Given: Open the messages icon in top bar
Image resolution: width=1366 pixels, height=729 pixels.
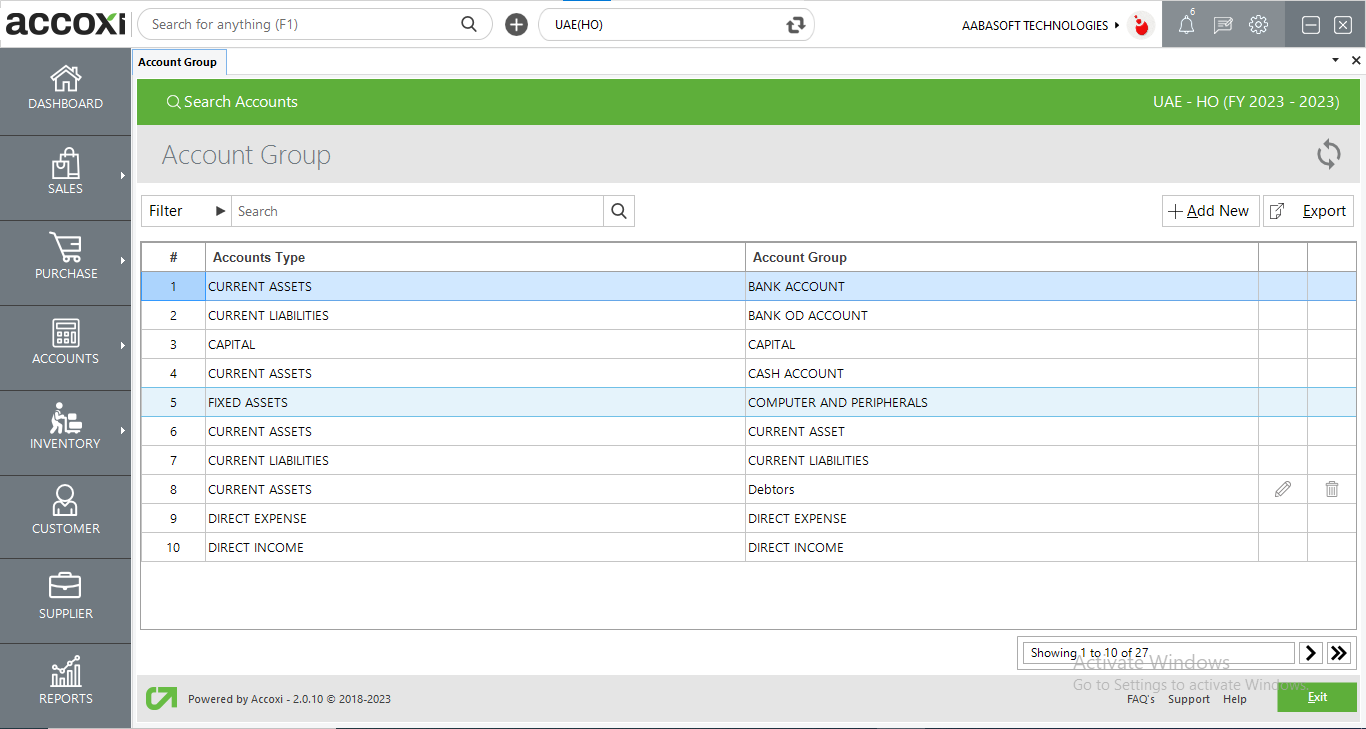Looking at the screenshot, I should [x=1222, y=24].
